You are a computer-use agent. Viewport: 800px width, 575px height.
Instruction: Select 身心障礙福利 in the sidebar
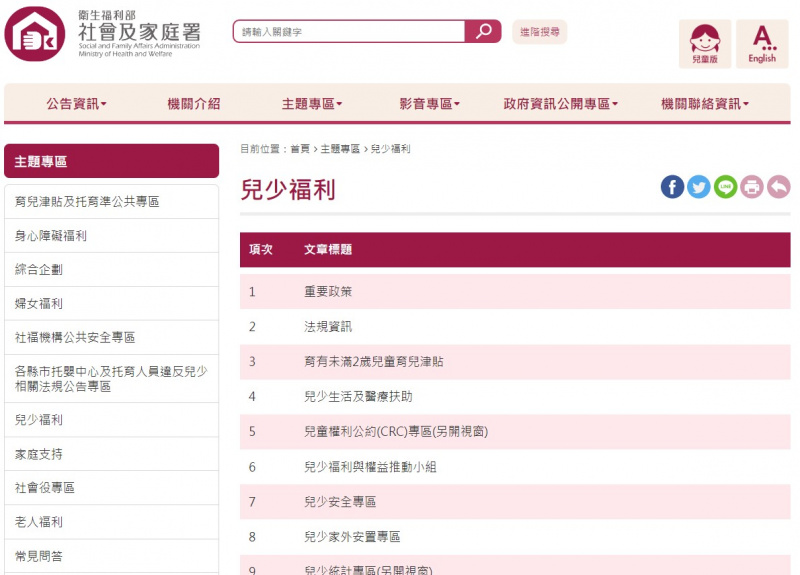[x=51, y=236]
